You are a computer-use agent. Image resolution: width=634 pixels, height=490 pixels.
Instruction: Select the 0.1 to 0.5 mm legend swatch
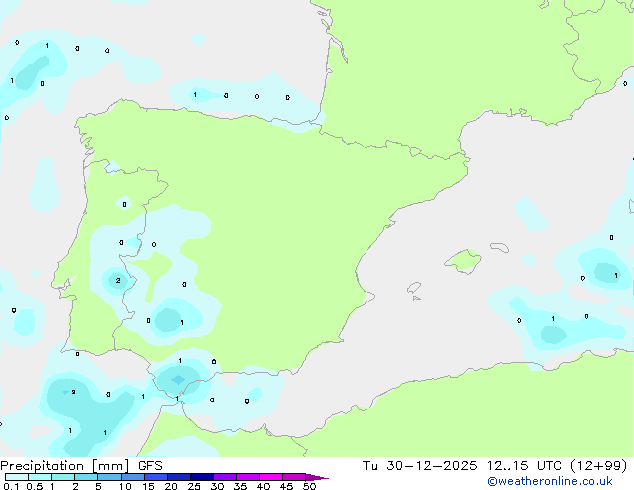pyautogui.click(x=17, y=477)
